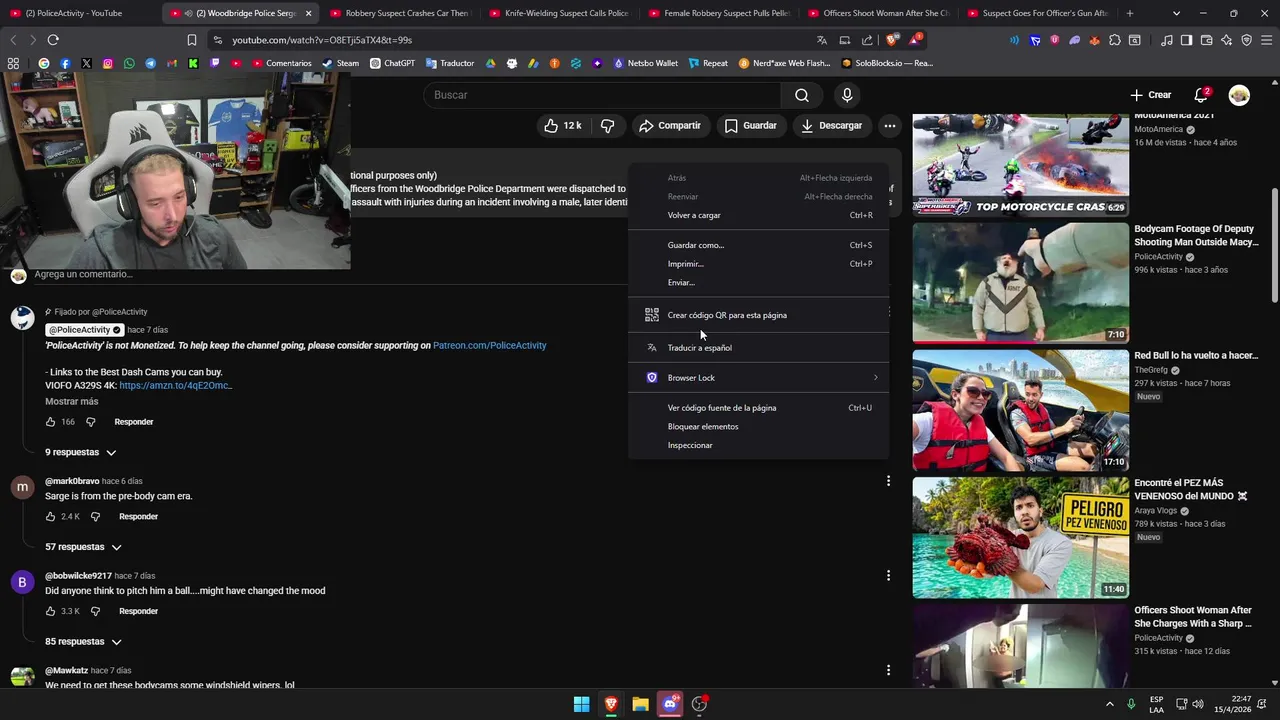The height and width of the screenshot is (720, 1280).
Task: Click the share icon in address bar
Action: click(867, 40)
